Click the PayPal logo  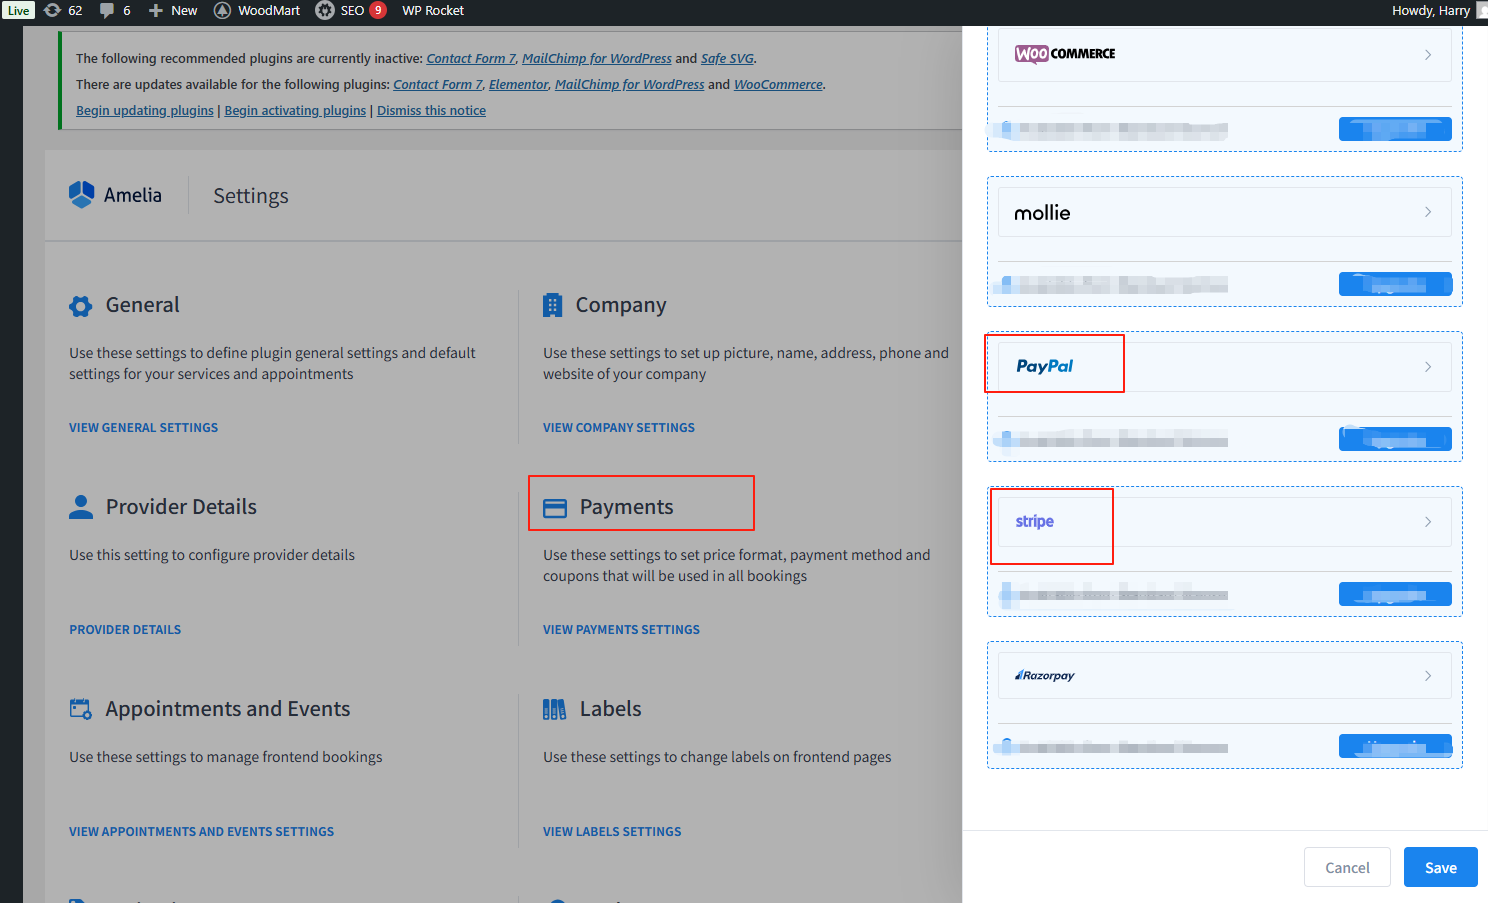point(1044,366)
